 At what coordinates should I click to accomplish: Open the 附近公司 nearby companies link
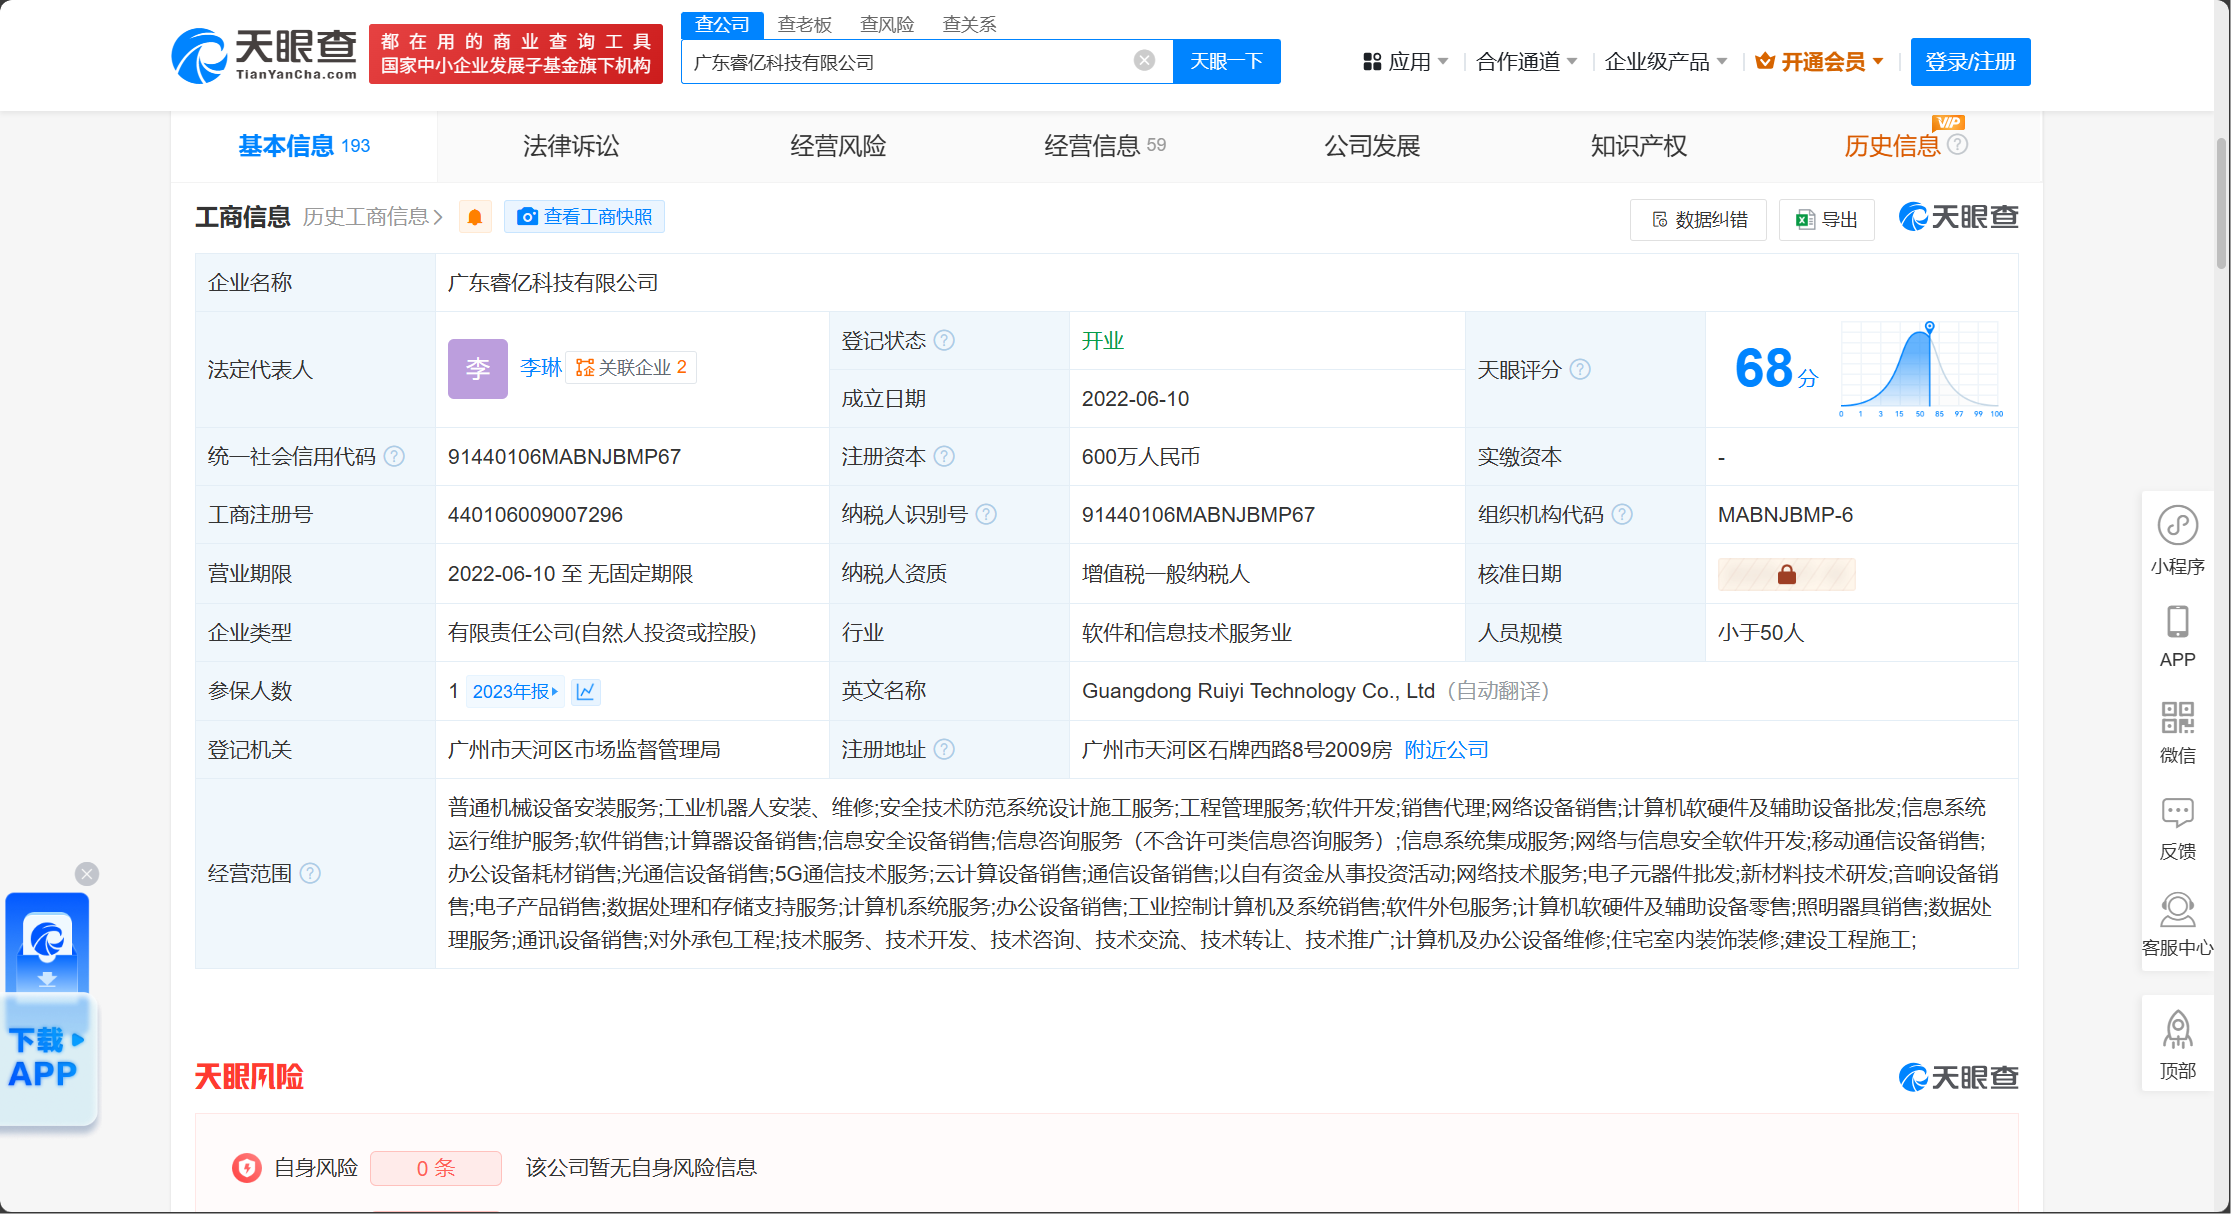(1446, 750)
